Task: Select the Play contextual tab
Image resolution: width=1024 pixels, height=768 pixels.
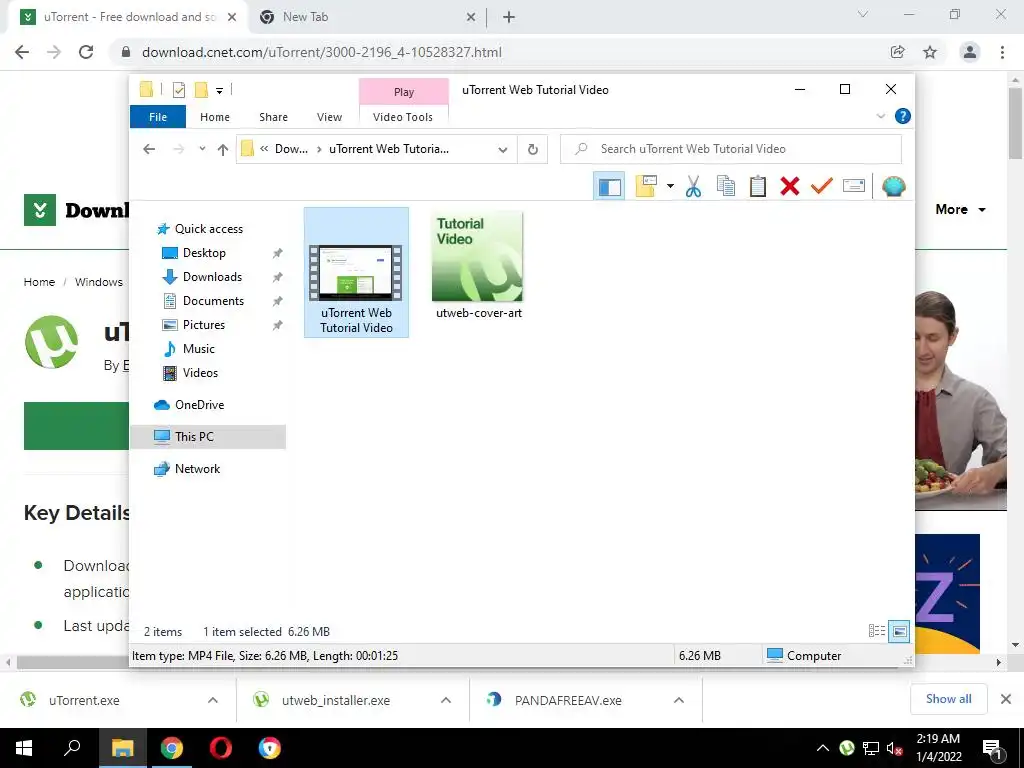Action: click(x=404, y=92)
